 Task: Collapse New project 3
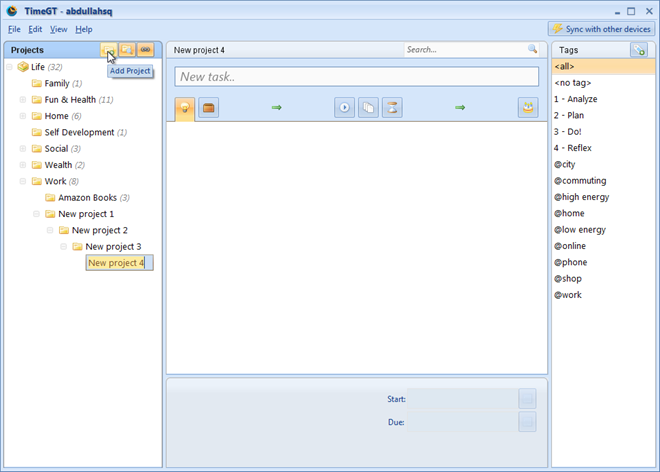[63, 247]
